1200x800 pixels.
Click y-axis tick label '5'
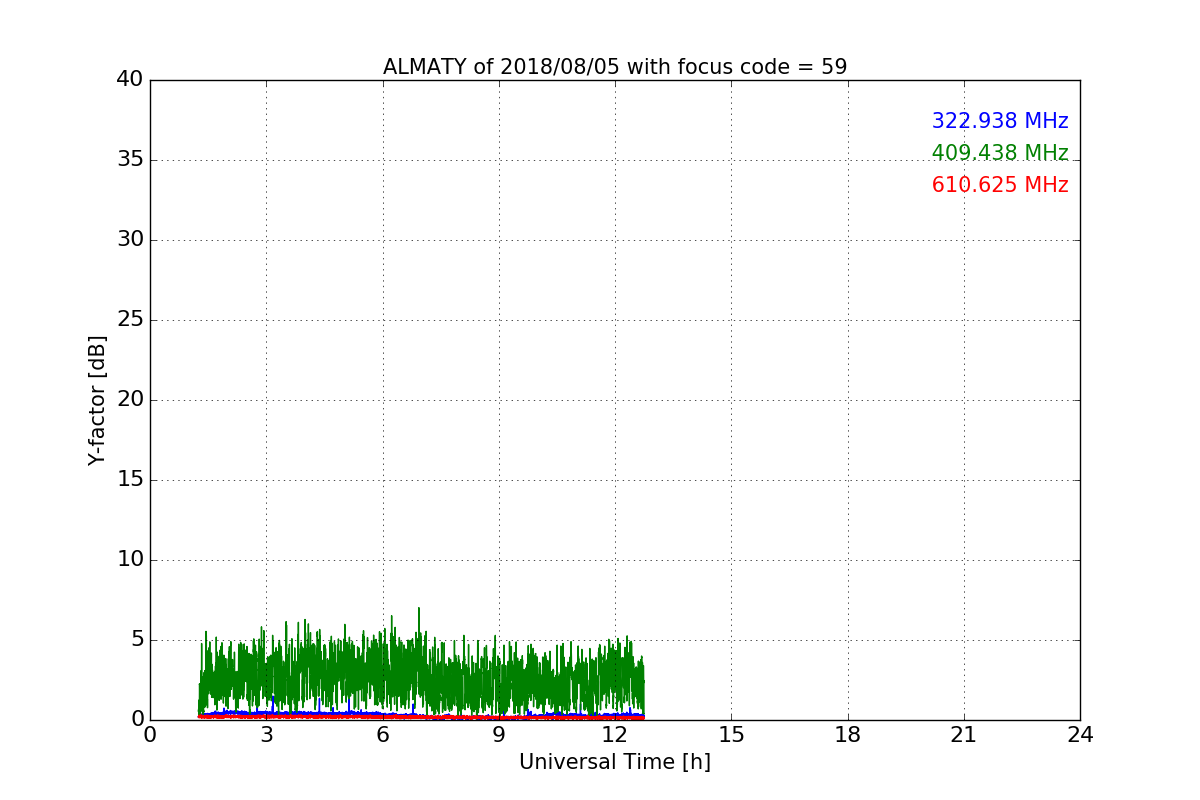click(x=136, y=640)
